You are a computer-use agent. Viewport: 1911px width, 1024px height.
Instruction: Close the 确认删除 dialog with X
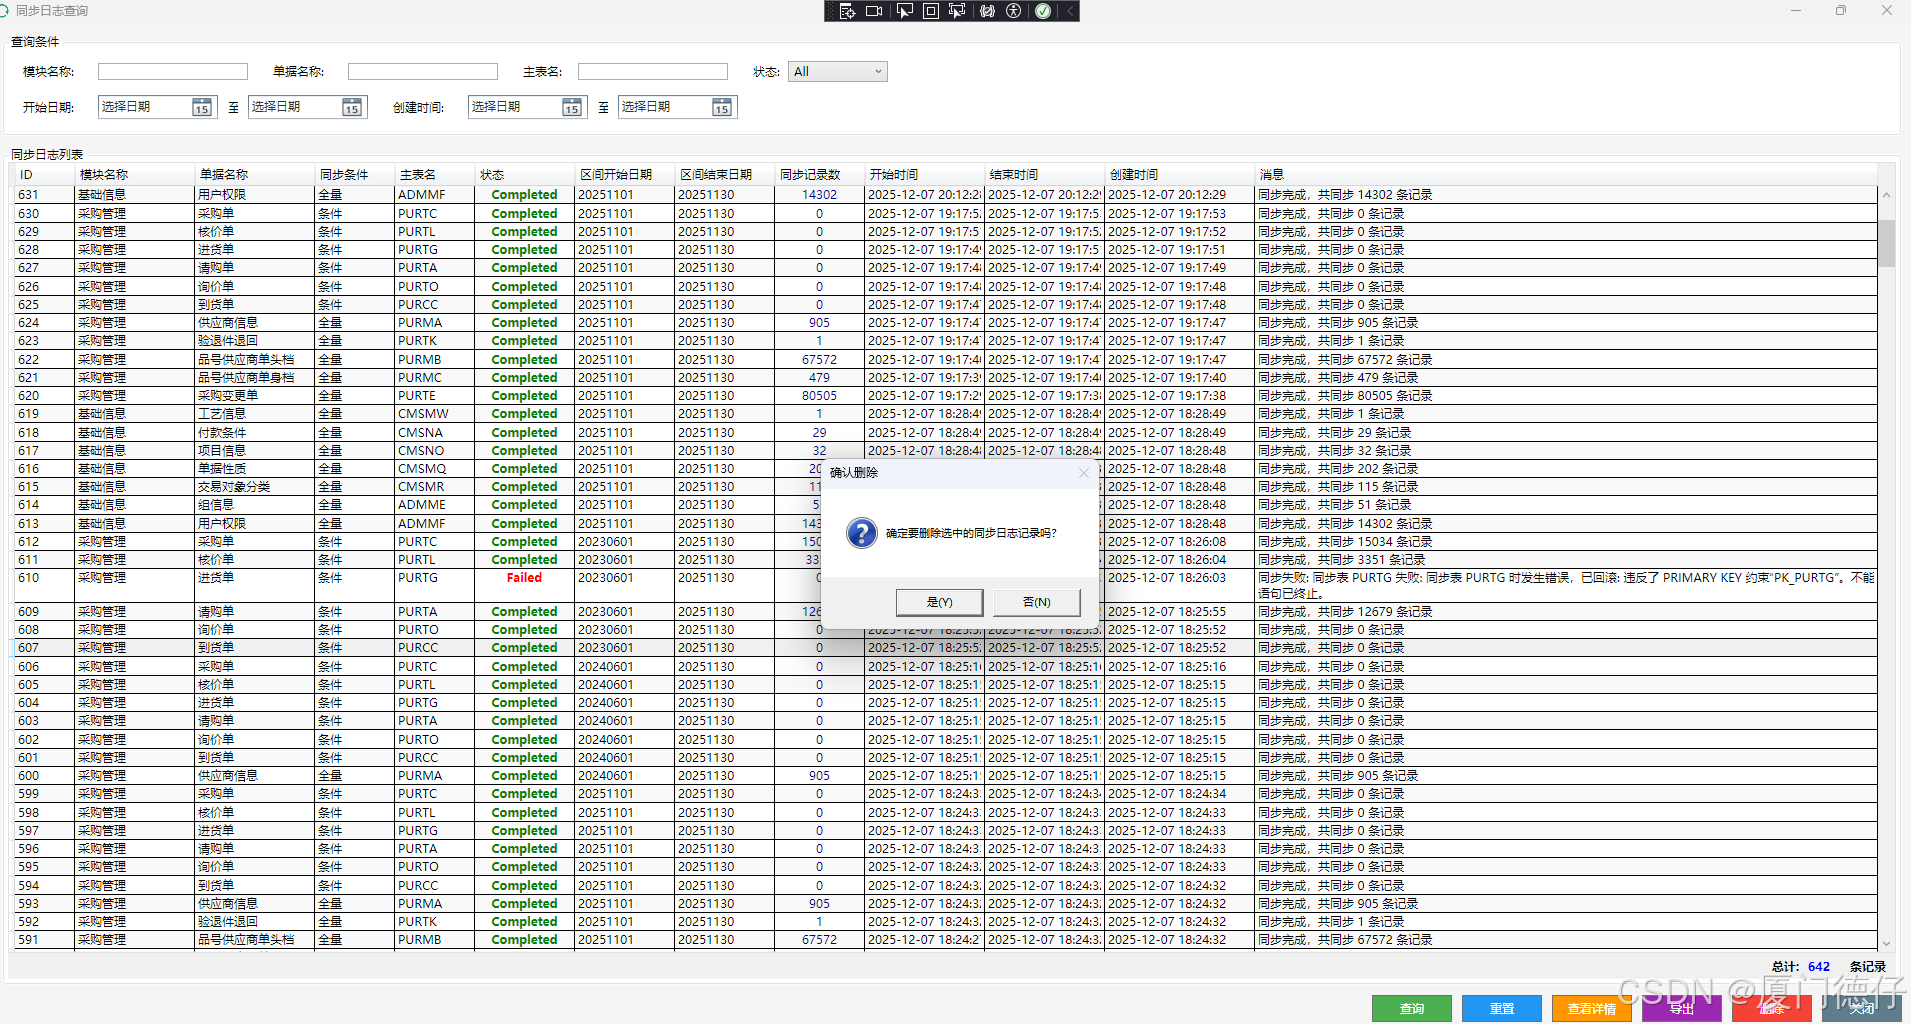[1084, 473]
